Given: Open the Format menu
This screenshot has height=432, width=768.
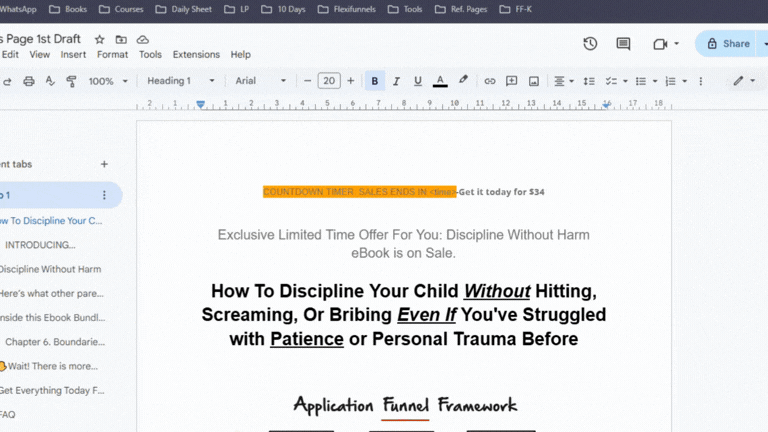Looking at the screenshot, I should click(x=112, y=54).
